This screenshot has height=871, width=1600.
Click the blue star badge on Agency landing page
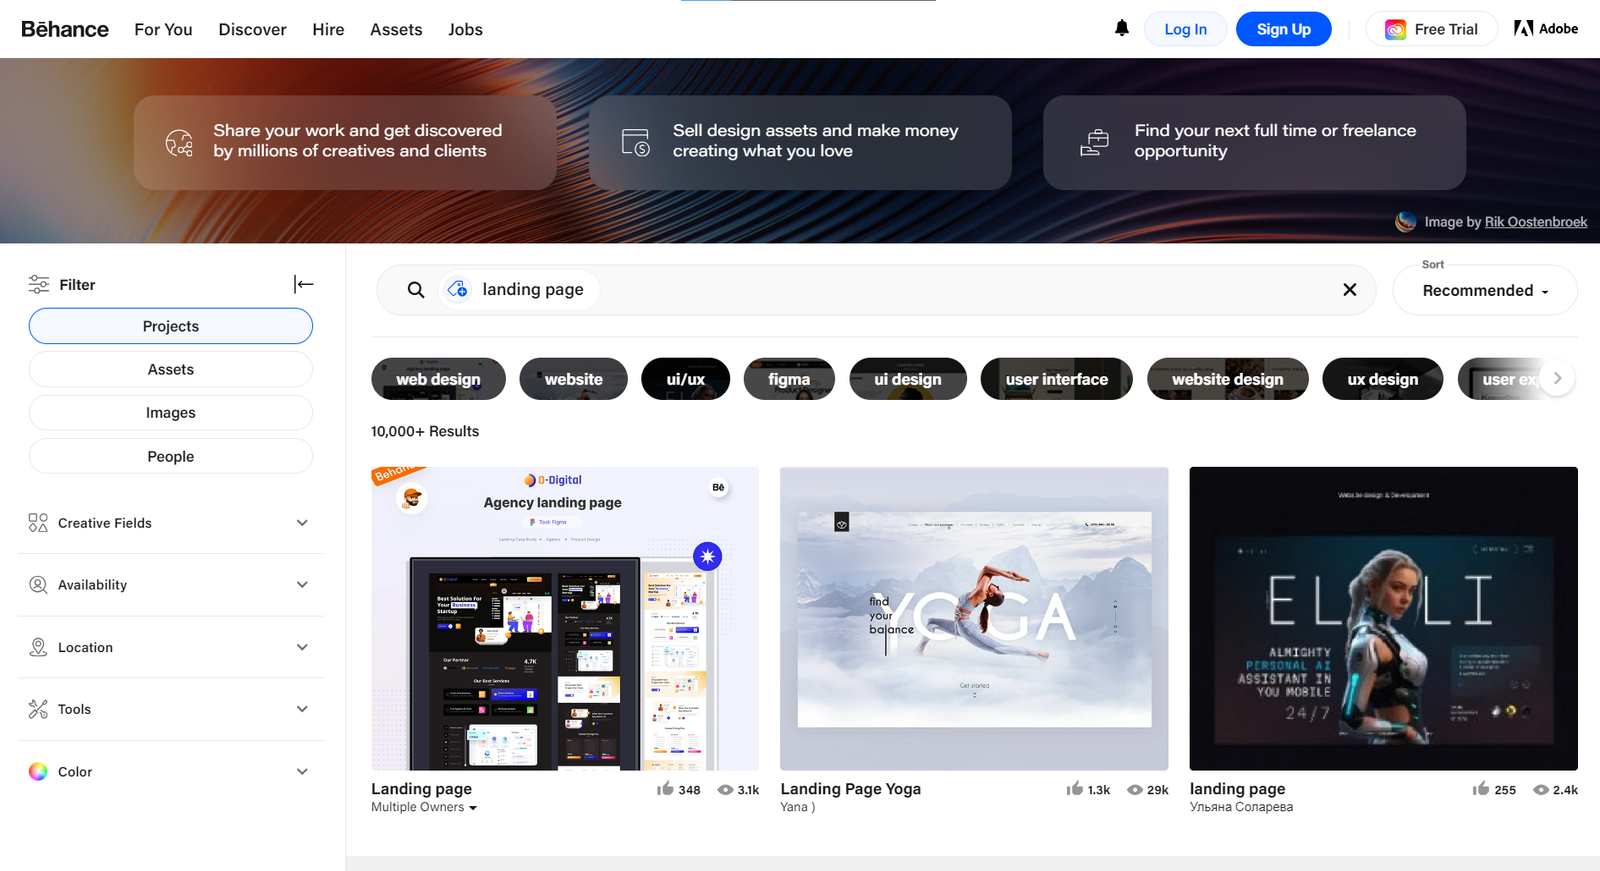pos(708,556)
